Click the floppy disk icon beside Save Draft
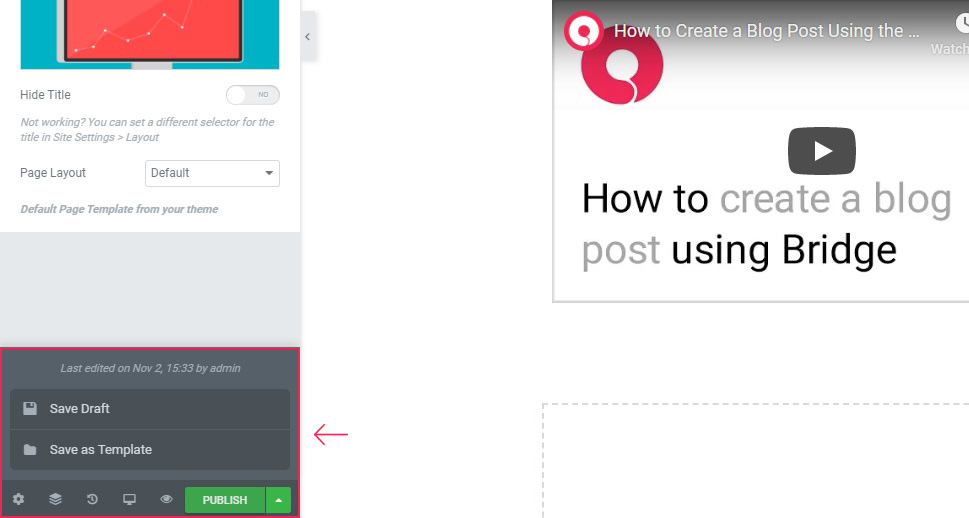Viewport: 969px width, 518px height. coord(30,409)
